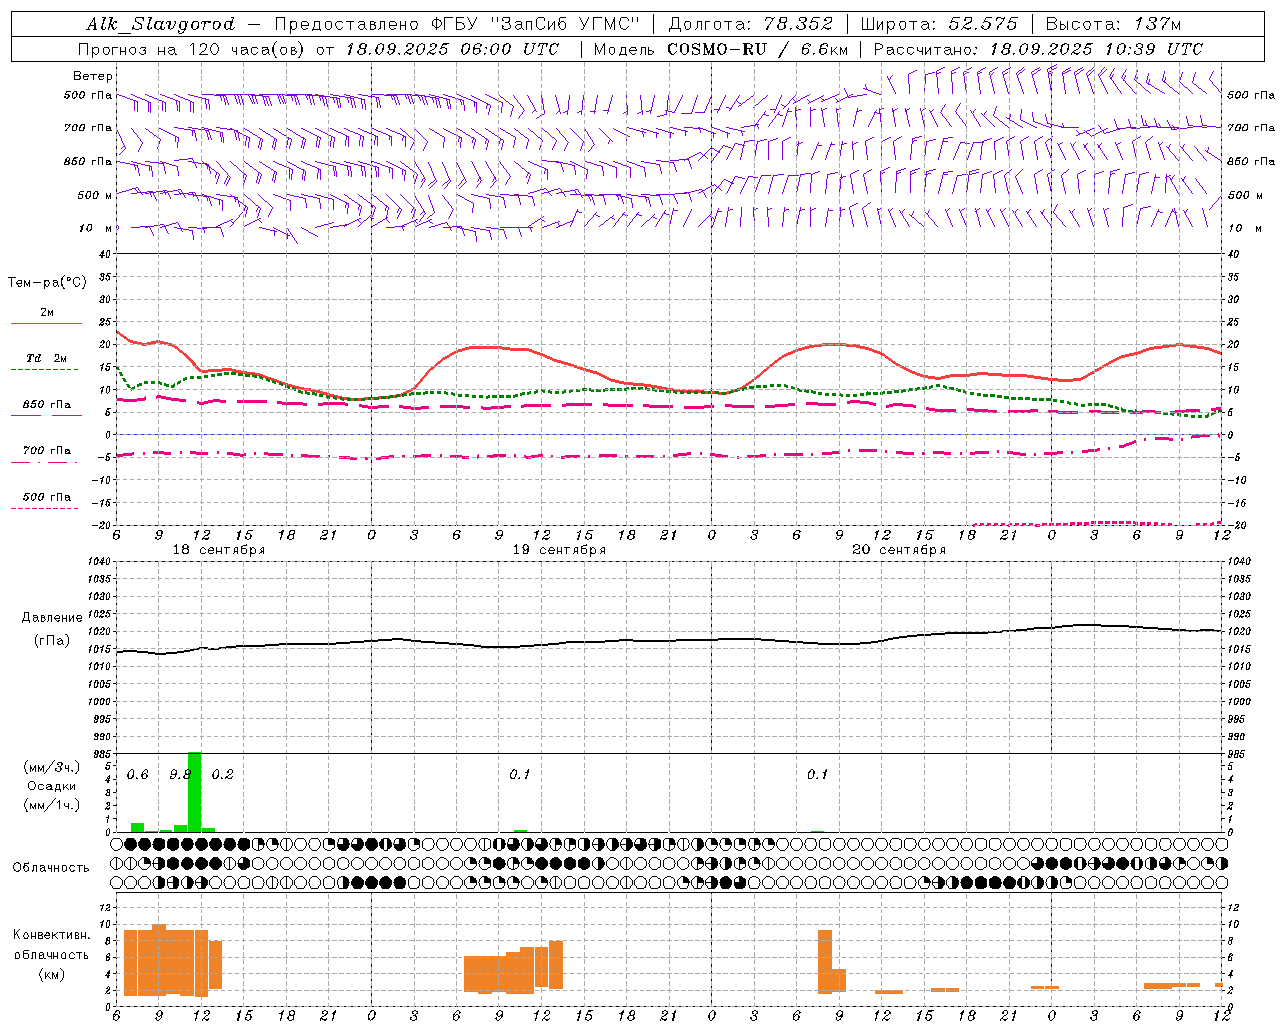
Task: Click the 40 tick on left temperature axis
Action: [x=104, y=254]
